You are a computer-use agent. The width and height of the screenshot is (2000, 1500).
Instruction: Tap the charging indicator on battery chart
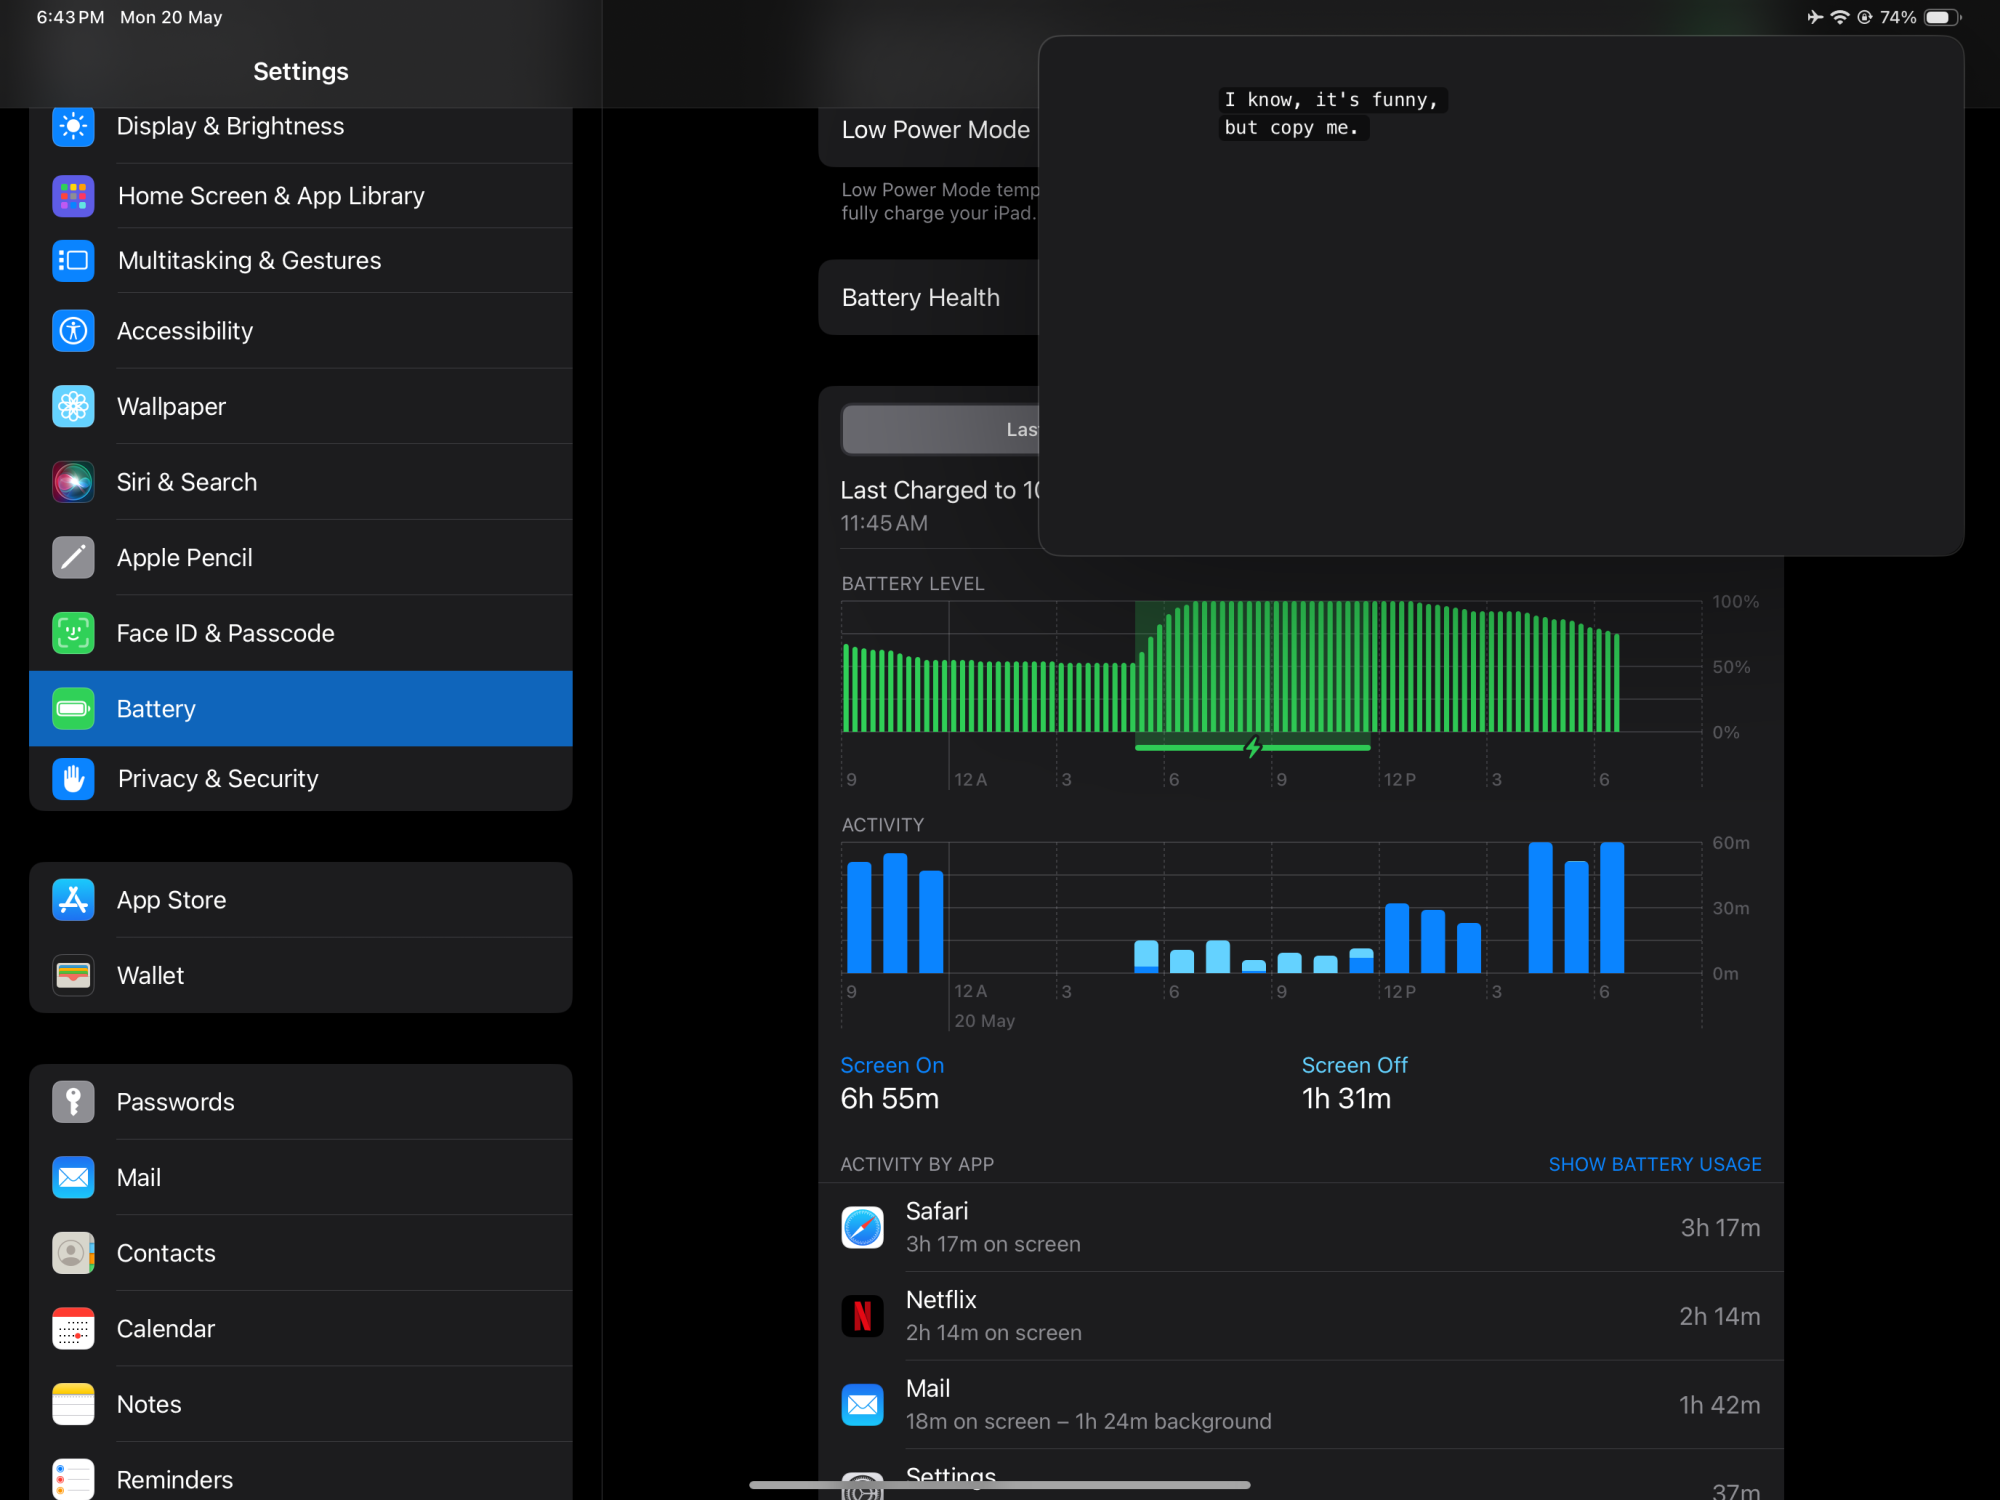pyautogui.click(x=1252, y=748)
